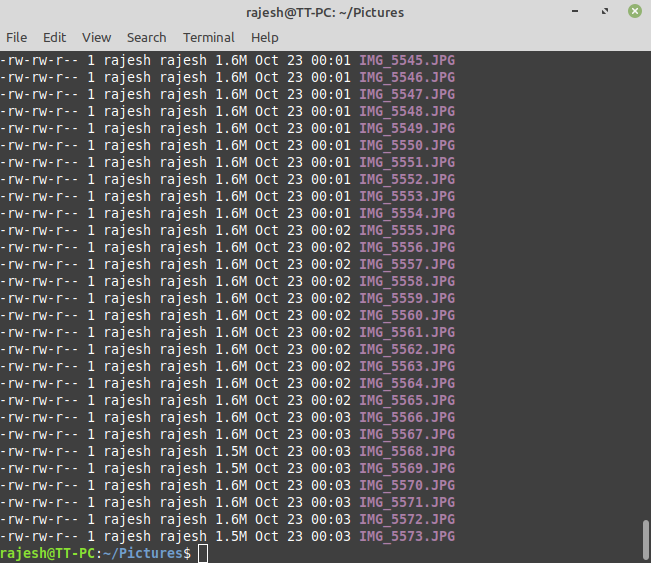Open the Edit menu
Image resolution: width=651 pixels, height=563 pixels.
pyautogui.click(x=54, y=37)
